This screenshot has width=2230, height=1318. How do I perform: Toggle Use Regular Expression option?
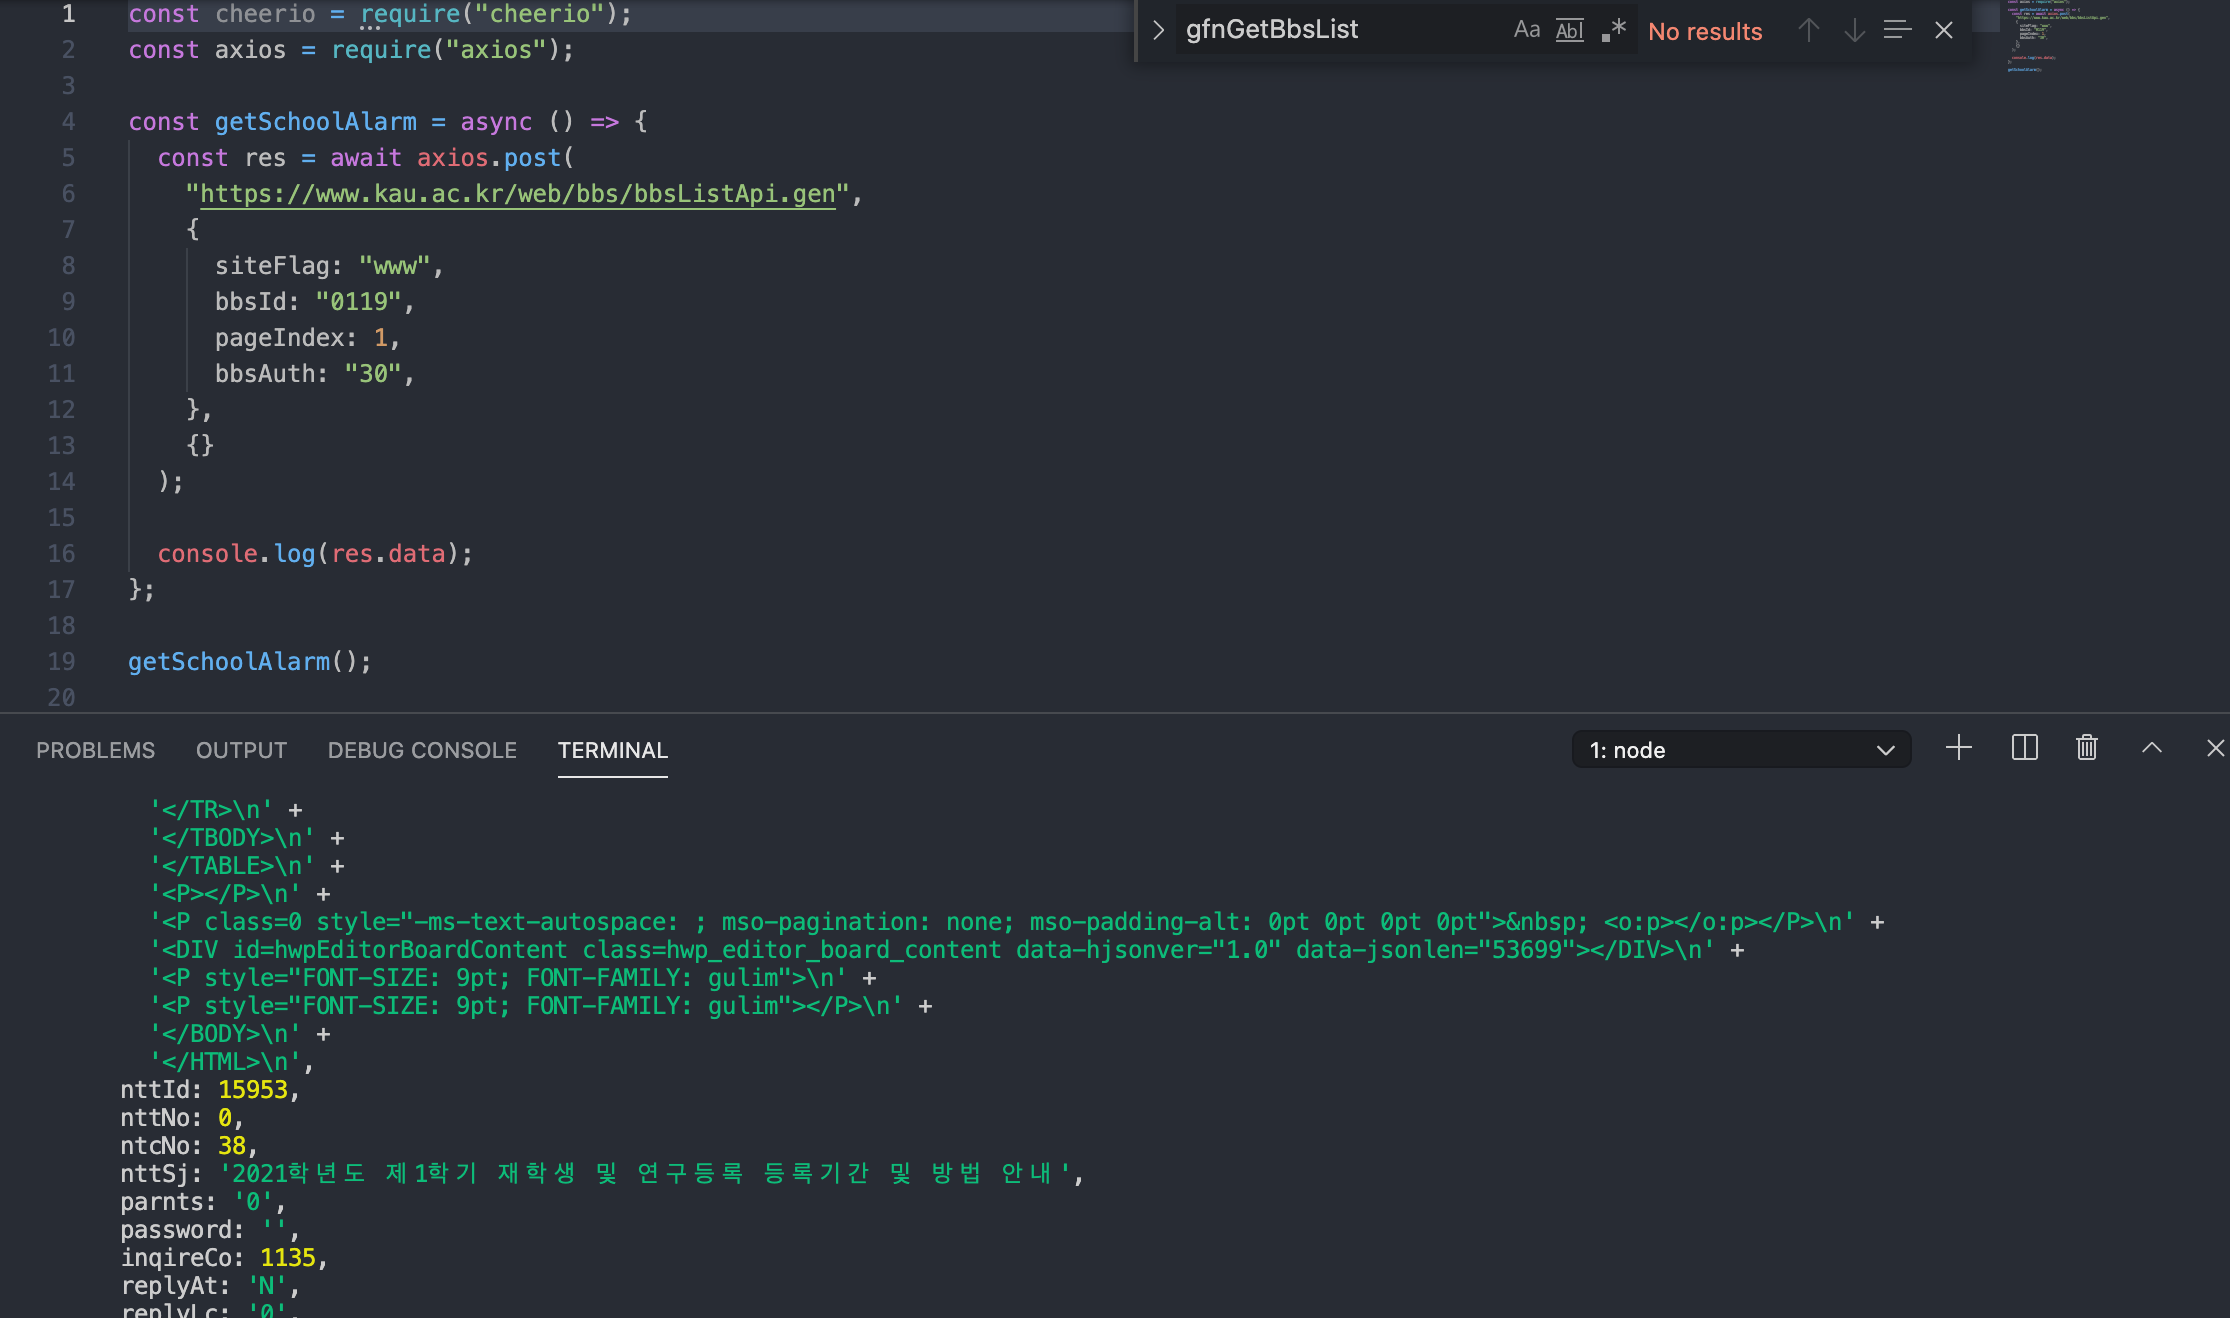[x=1613, y=30]
